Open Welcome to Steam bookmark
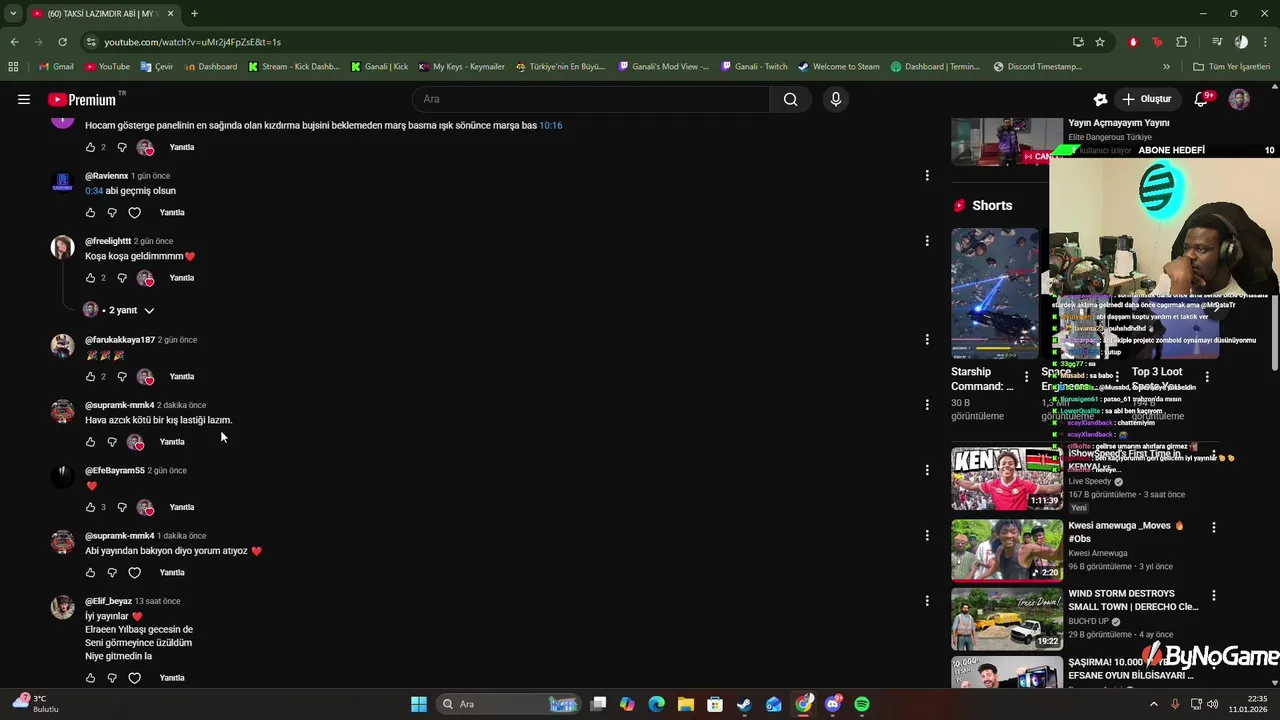Viewport: 1280px width, 720px height. tap(839, 67)
